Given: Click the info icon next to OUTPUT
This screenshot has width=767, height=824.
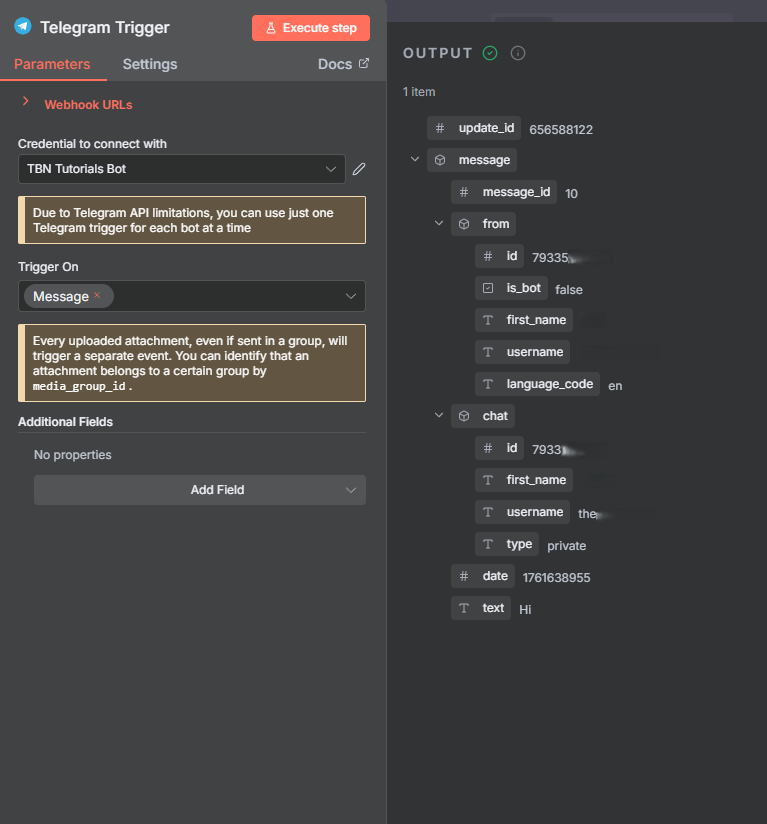Looking at the screenshot, I should (x=518, y=53).
